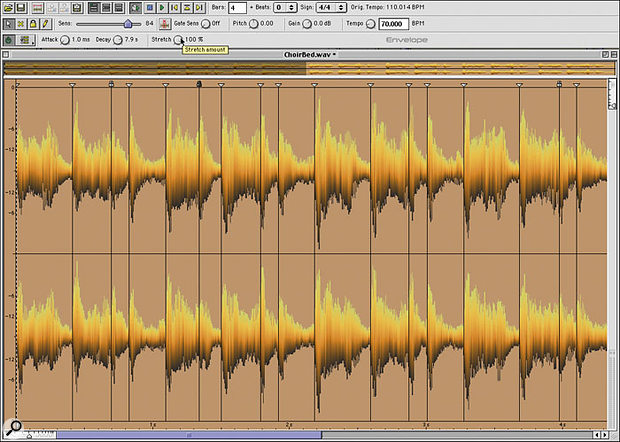
Task: Click the Envelope section label
Action: (x=406, y=40)
